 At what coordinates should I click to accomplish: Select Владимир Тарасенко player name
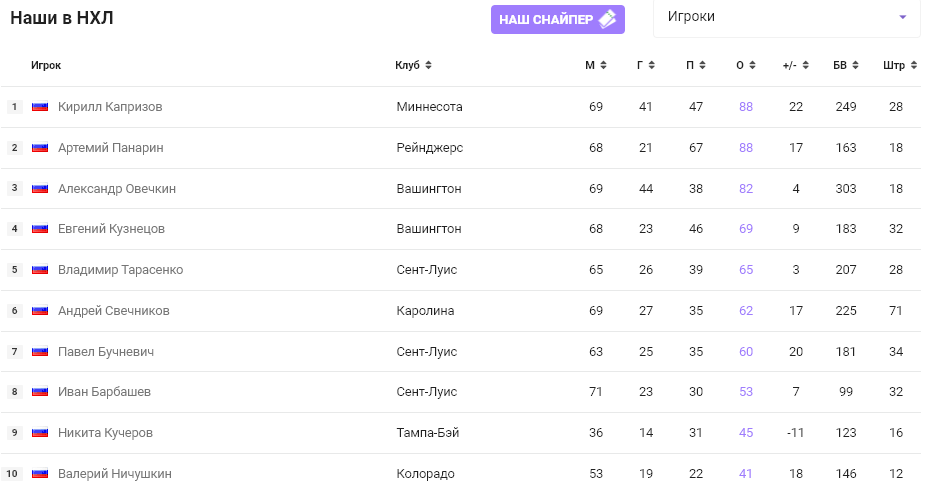point(120,270)
